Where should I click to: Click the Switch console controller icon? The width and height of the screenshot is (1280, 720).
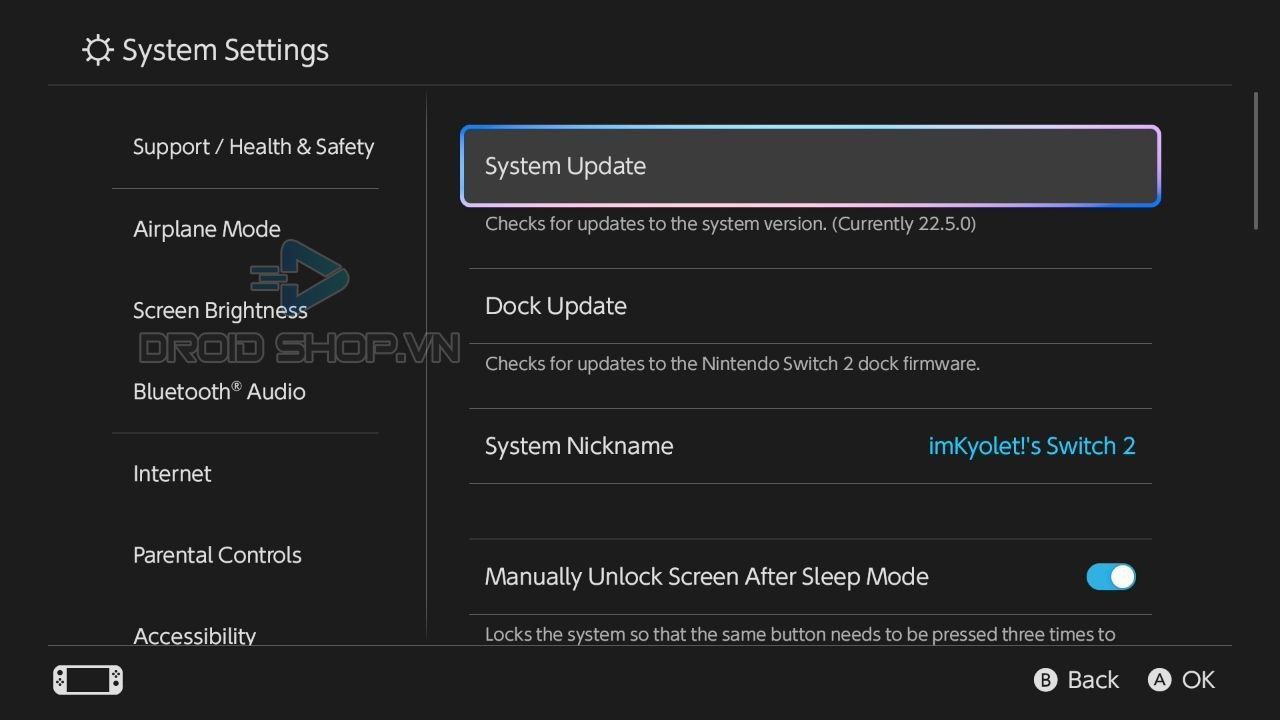pyautogui.click(x=88, y=680)
